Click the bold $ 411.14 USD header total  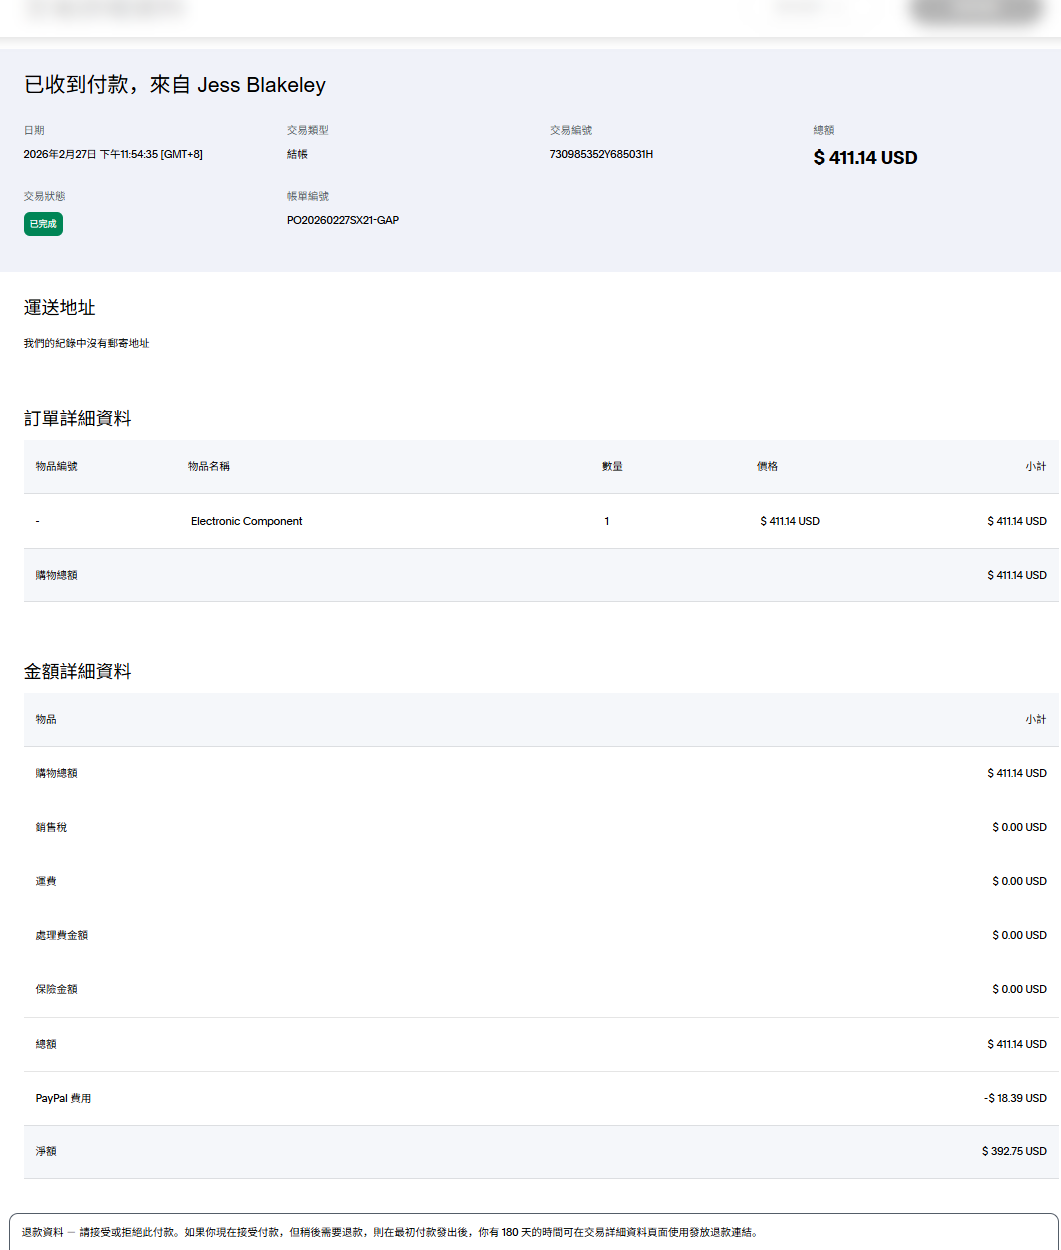(x=865, y=158)
